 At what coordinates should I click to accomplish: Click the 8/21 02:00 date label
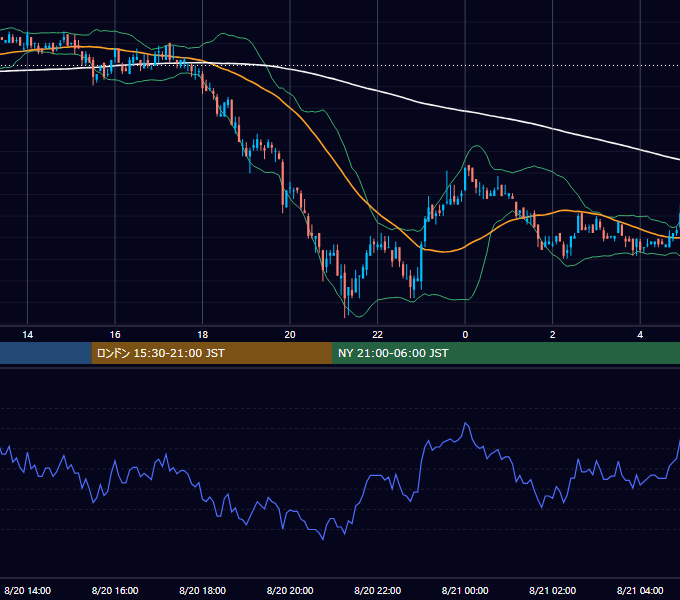[552, 590]
